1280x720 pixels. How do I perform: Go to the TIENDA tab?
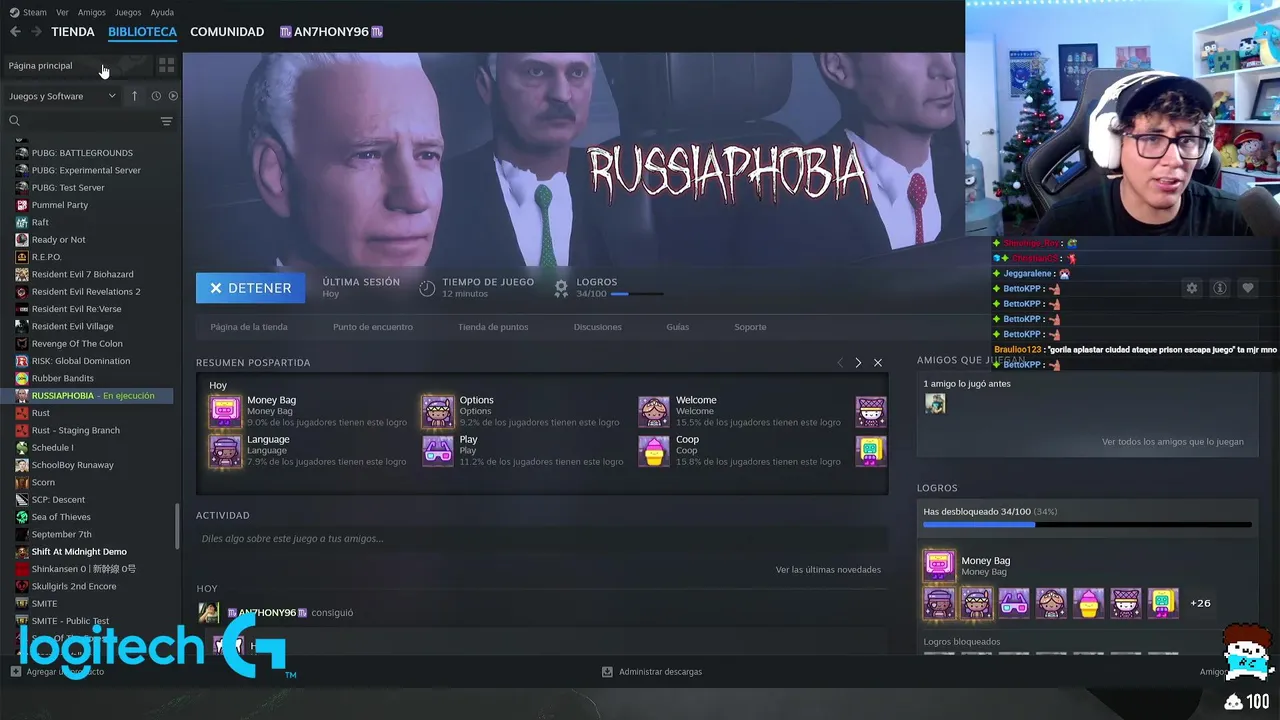[x=73, y=32]
